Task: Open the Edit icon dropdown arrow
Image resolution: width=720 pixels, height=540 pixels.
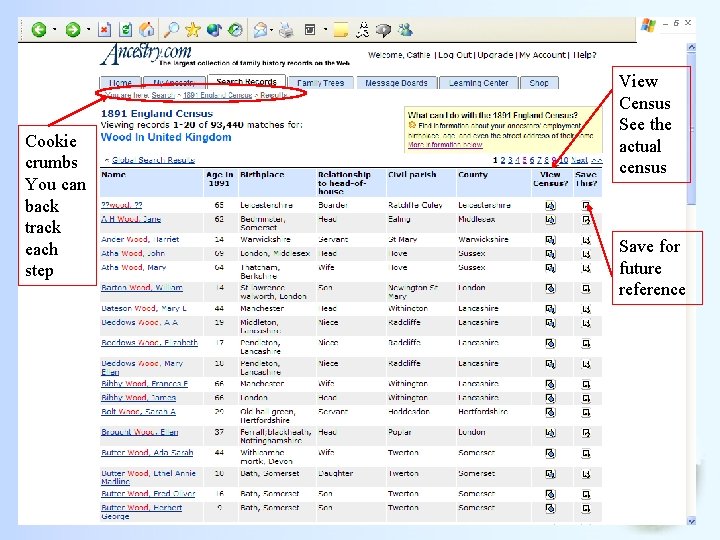Action: click(325, 30)
